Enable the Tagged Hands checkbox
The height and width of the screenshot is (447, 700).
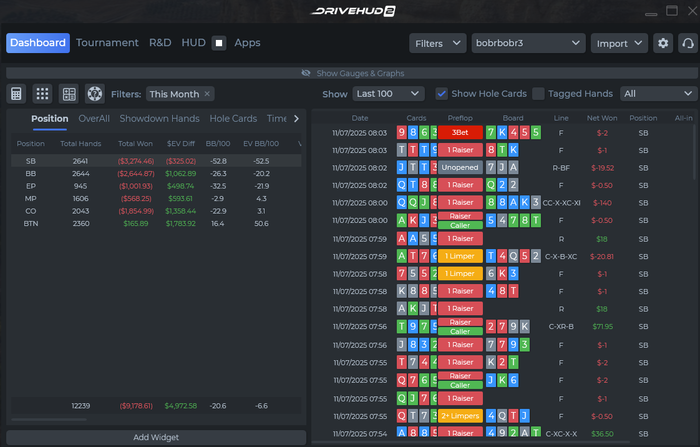(x=538, y=94)
